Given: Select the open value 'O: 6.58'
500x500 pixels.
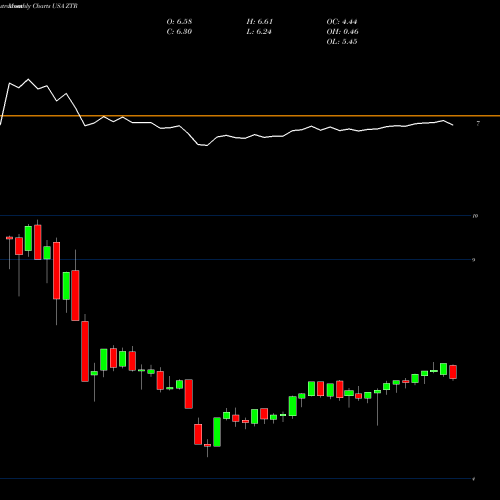Looking at the screenshot, I should pos(179,22).
